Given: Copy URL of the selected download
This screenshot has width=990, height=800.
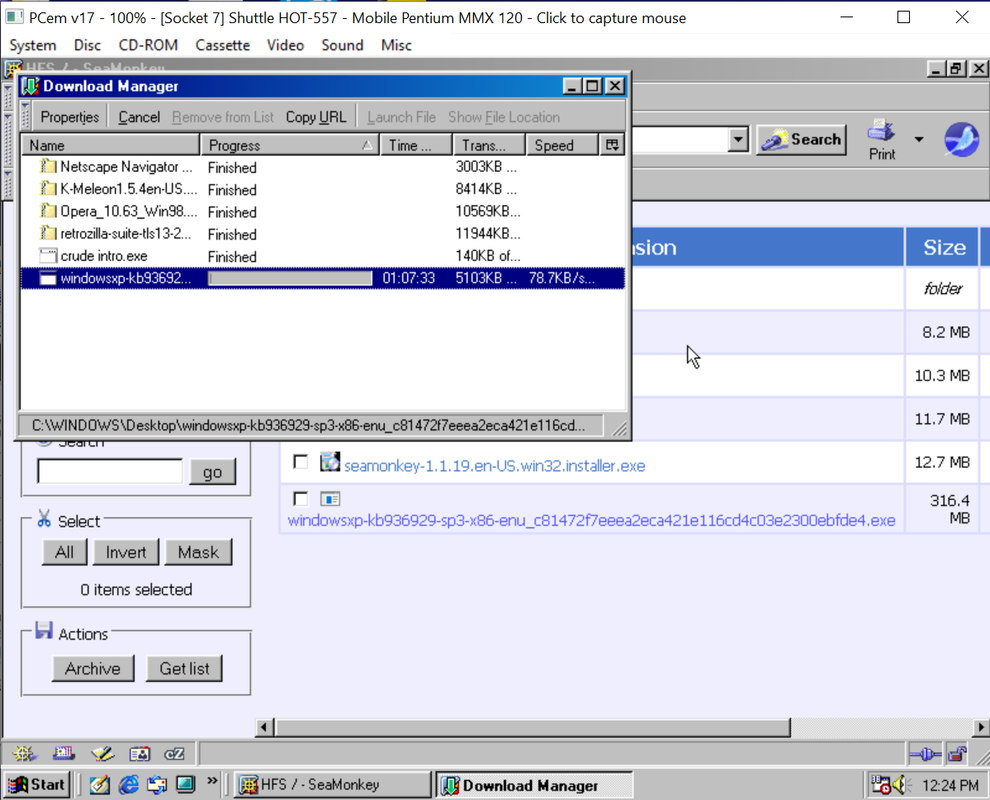Looking at the screenshot, I should click(x=316, y=117).
